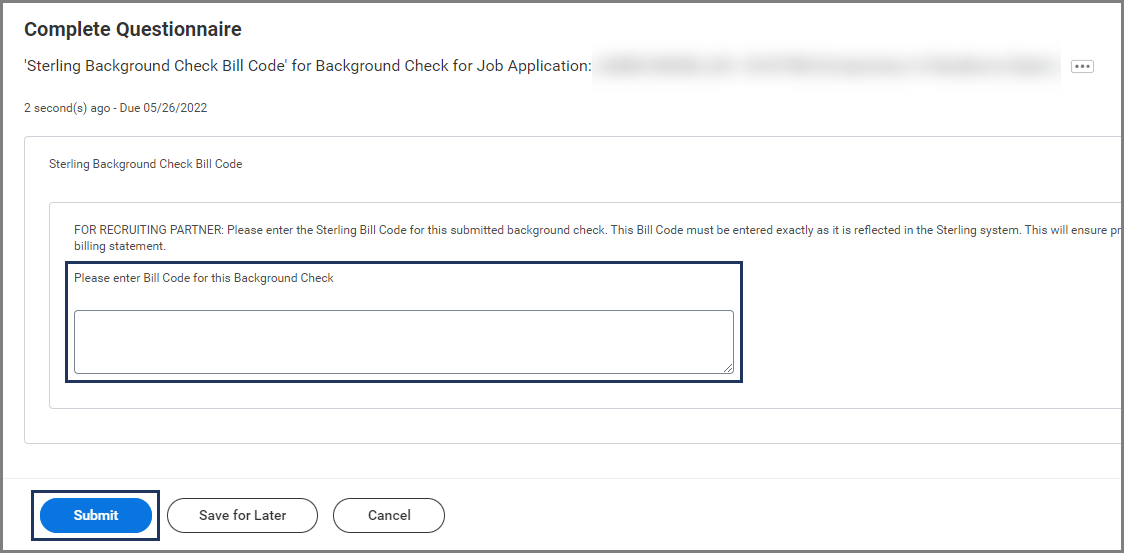The width and height of the screenshot is (1124, 553).
Task: Click the text box resize handle
Action: (x=728, y=368)
